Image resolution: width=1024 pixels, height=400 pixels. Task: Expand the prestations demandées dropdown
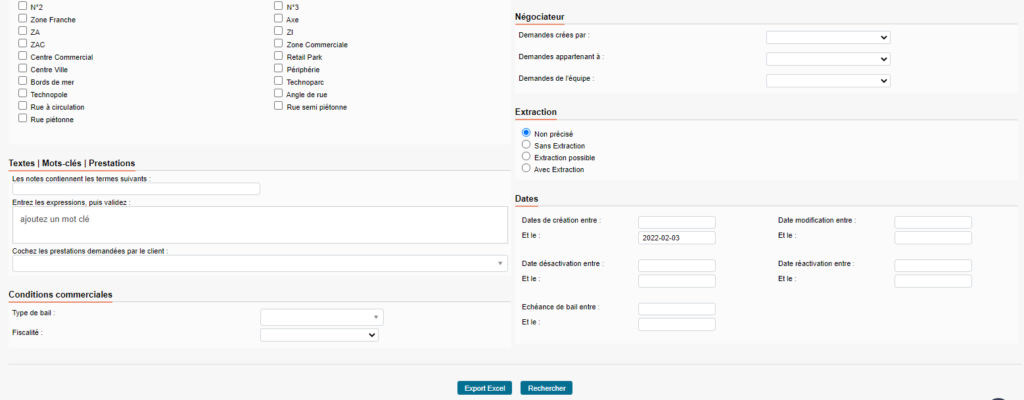tap(260, 263)
